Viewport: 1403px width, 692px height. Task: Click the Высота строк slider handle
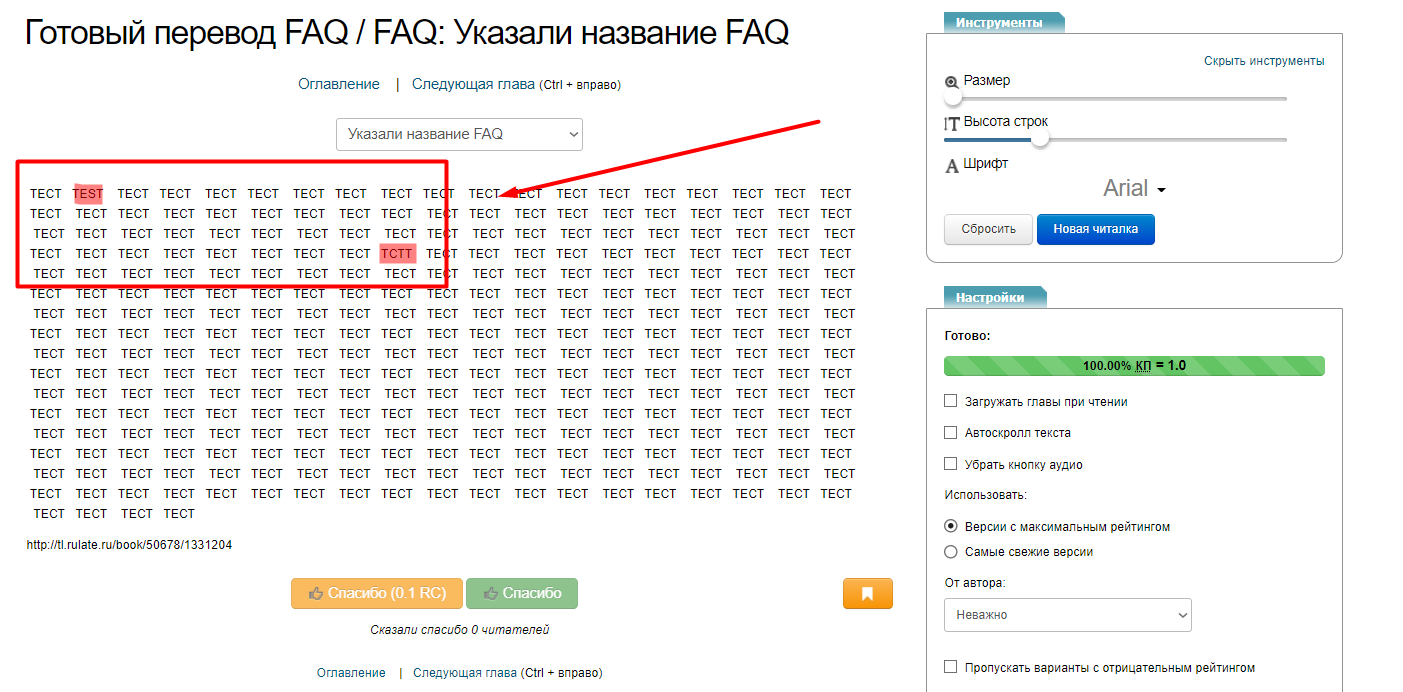pyautogui.click(x=1040, y=139)
